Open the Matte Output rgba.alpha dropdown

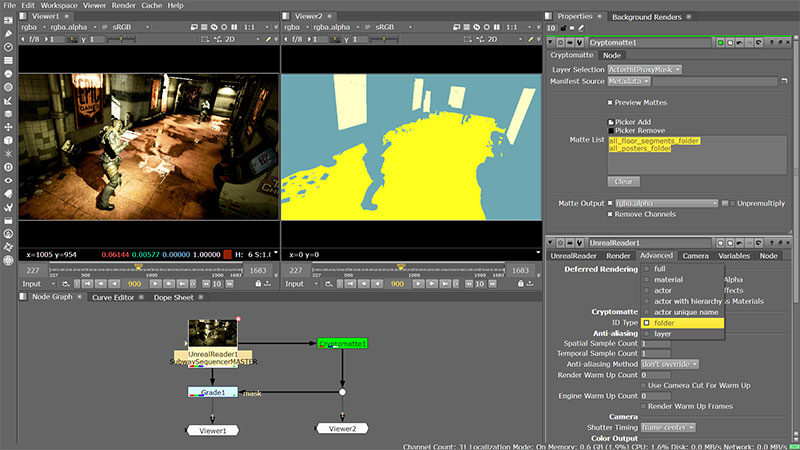coord(666,204)
